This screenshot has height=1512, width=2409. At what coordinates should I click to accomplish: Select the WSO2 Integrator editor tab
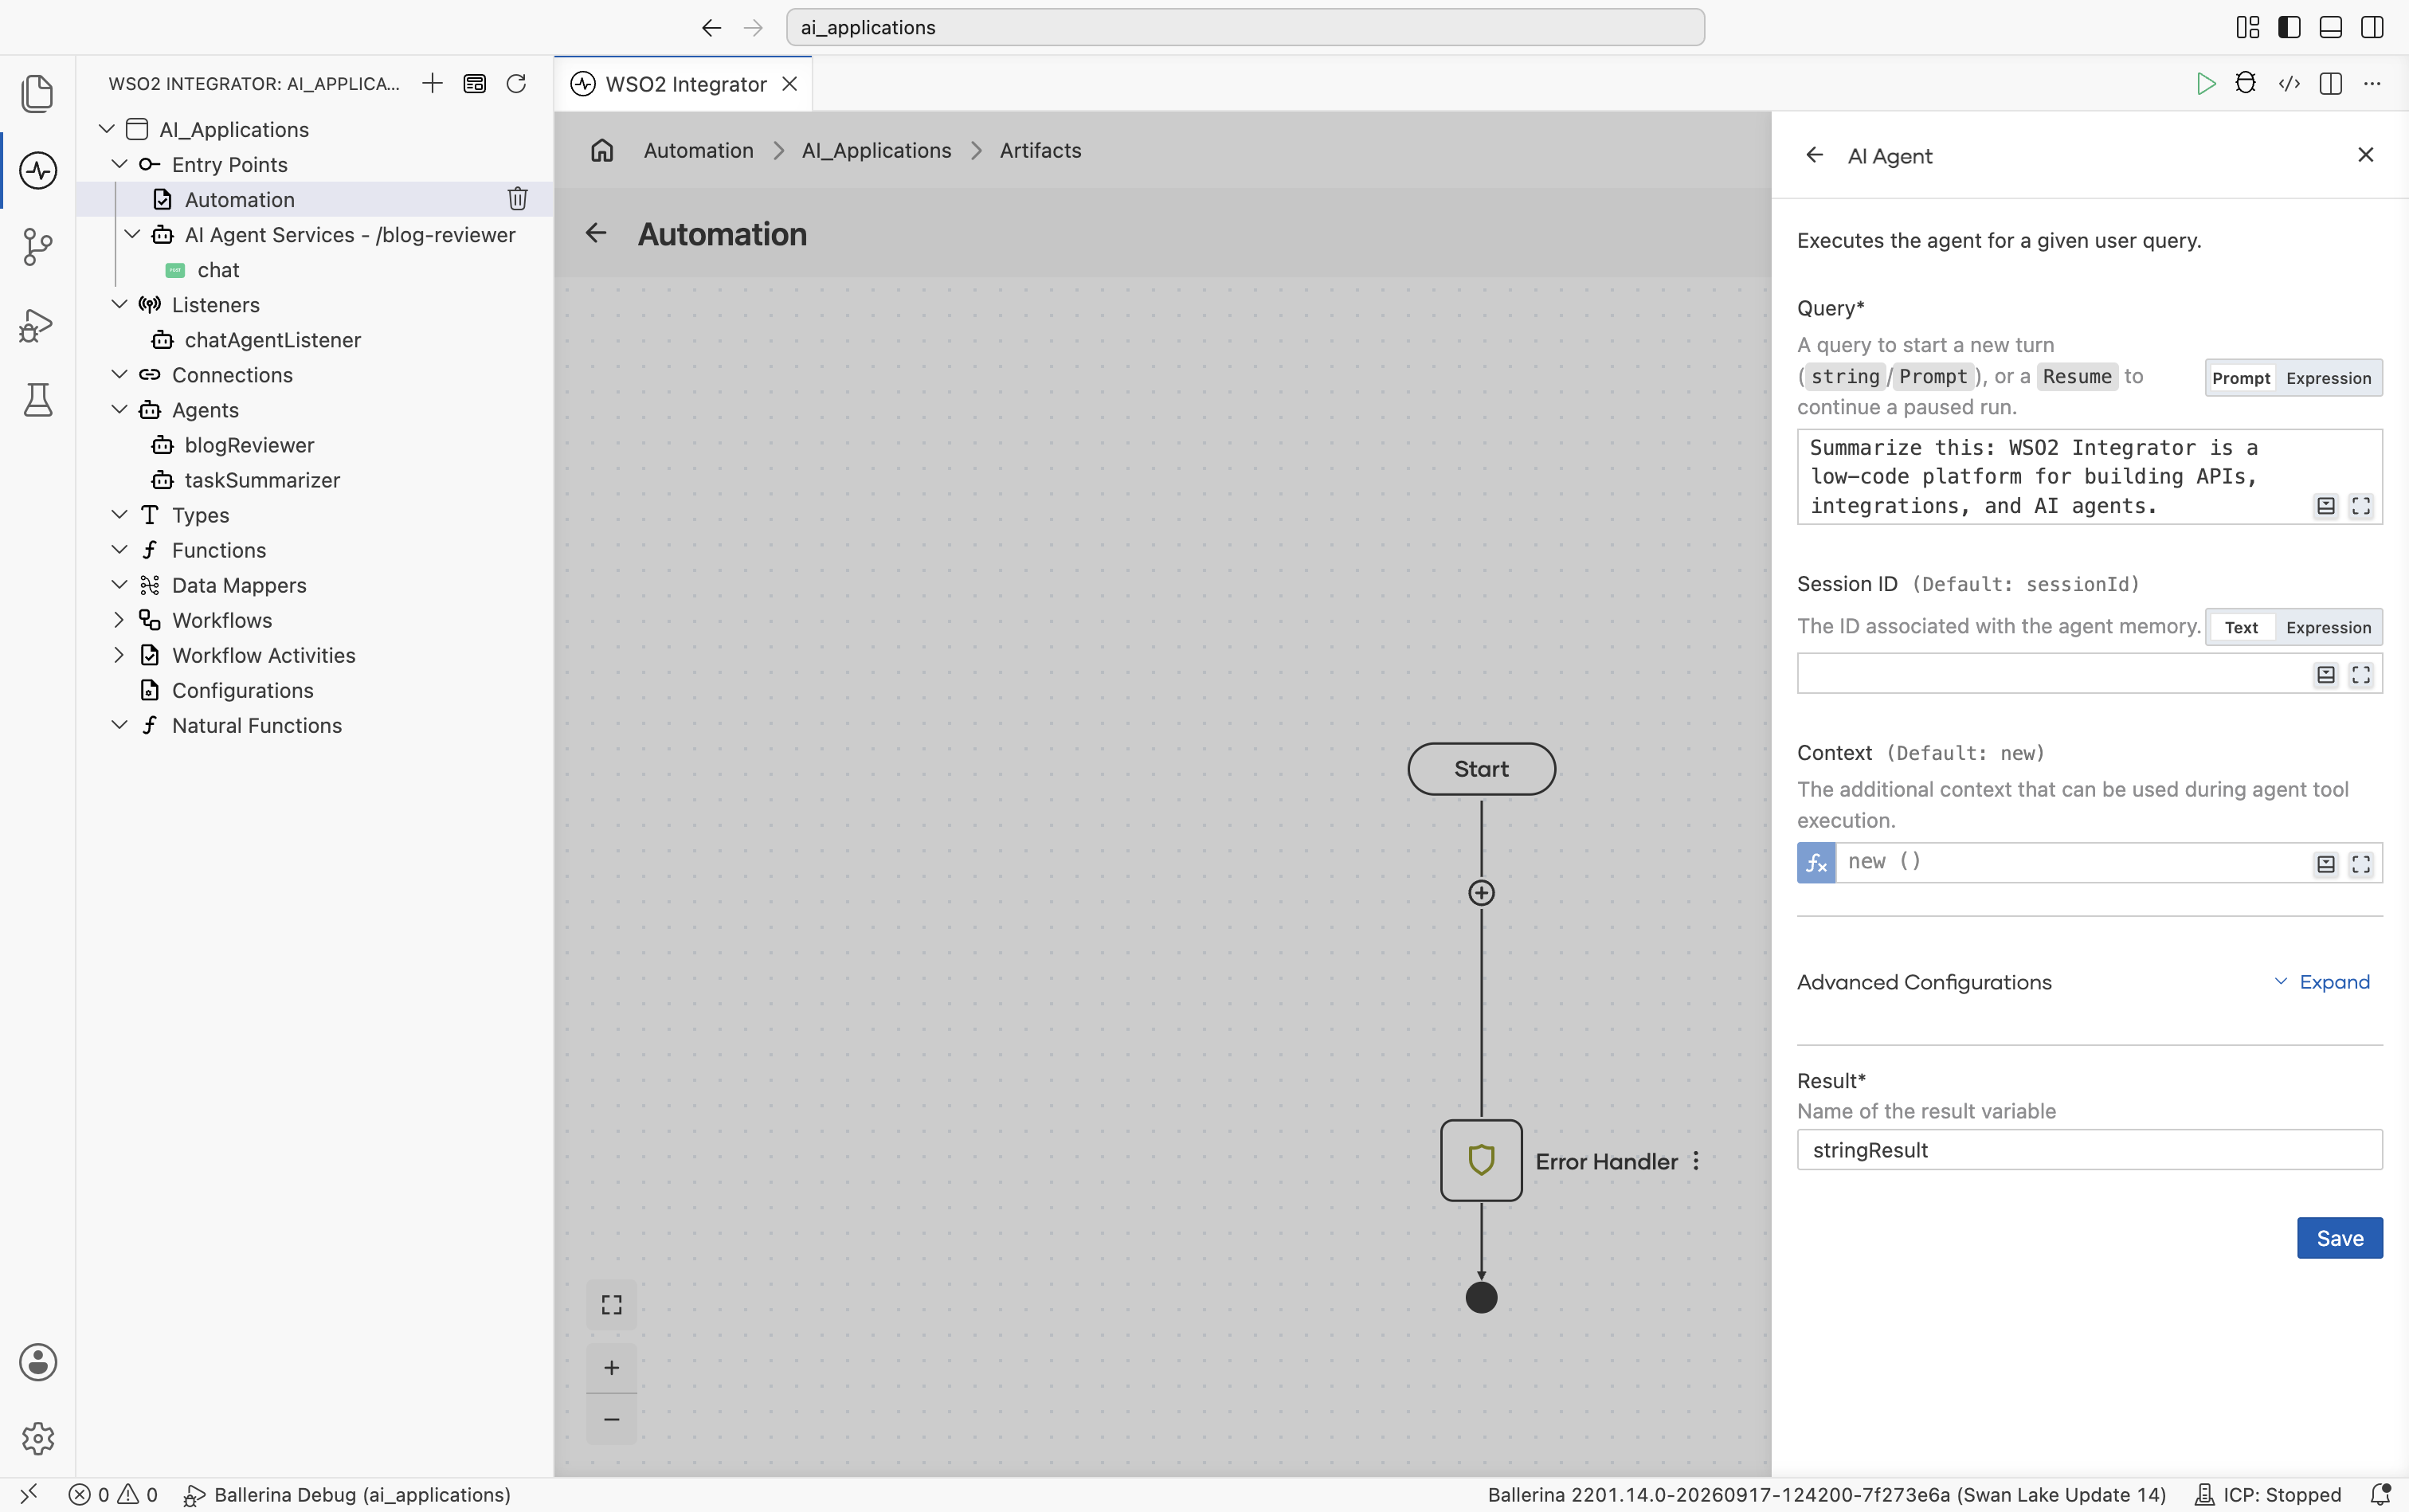pyautogui.click(x=684, y=84)
